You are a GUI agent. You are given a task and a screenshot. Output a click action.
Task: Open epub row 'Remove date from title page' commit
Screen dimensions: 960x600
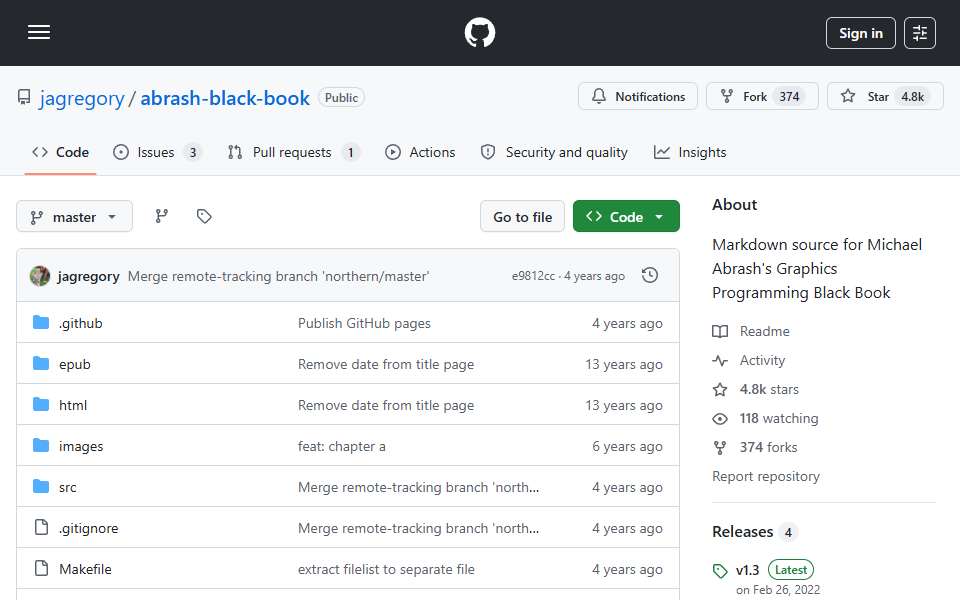386,364
